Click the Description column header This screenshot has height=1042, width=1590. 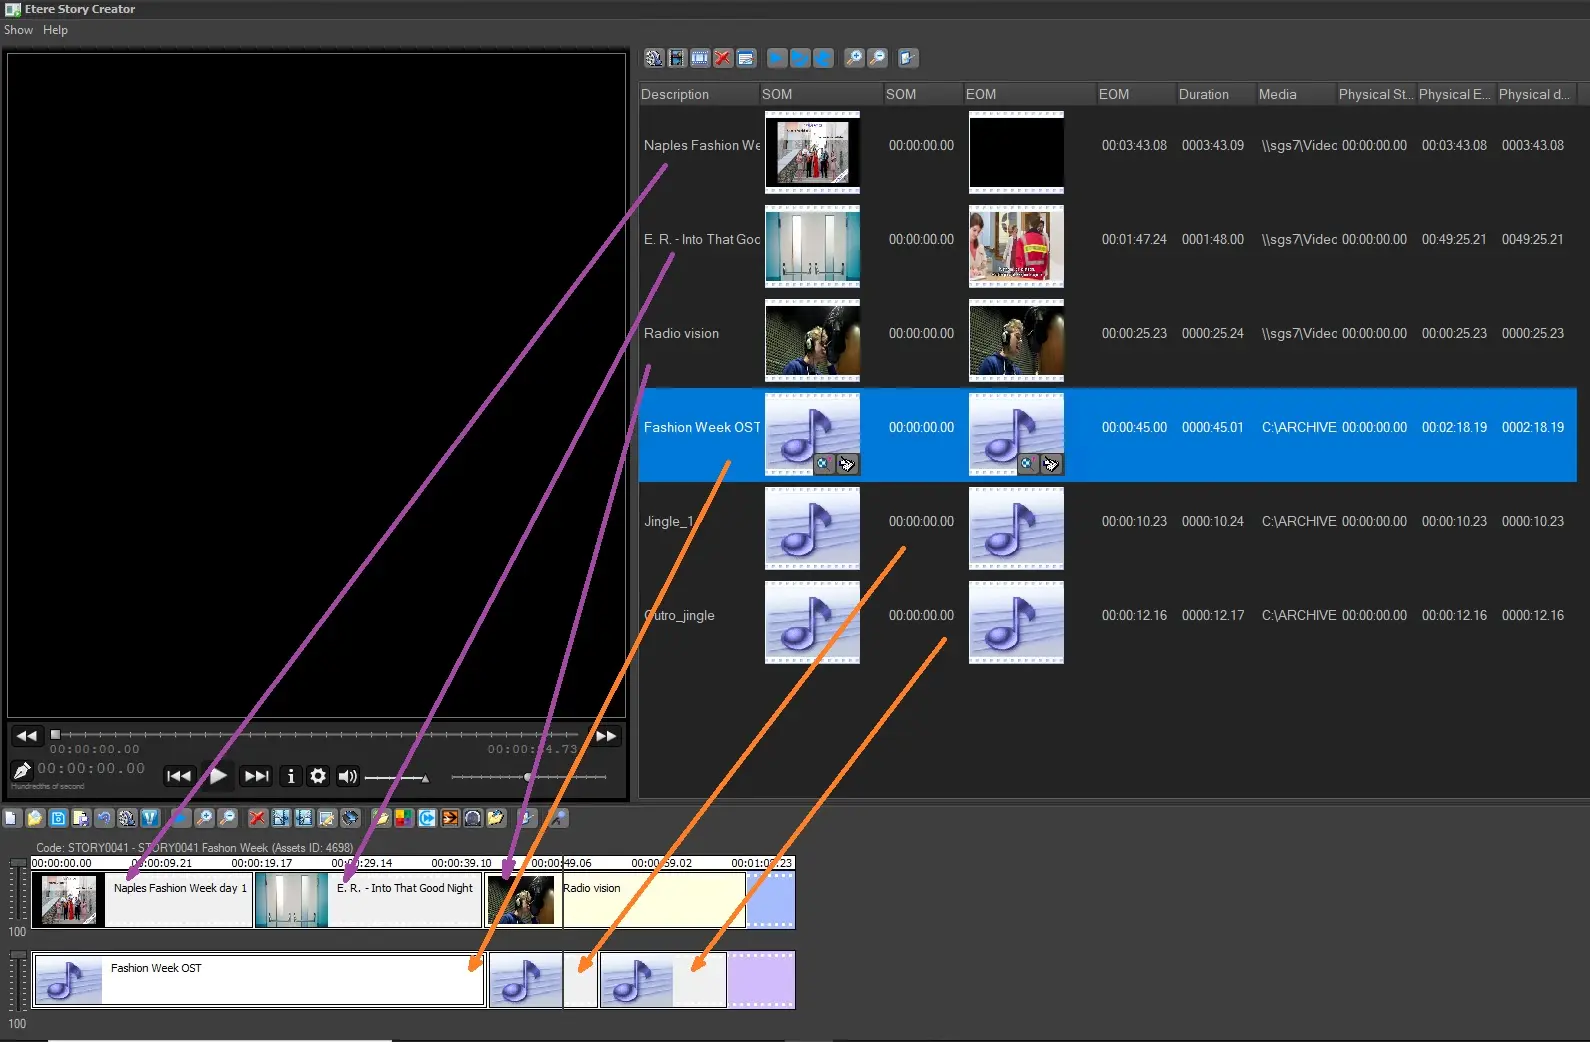pos(675,94)
